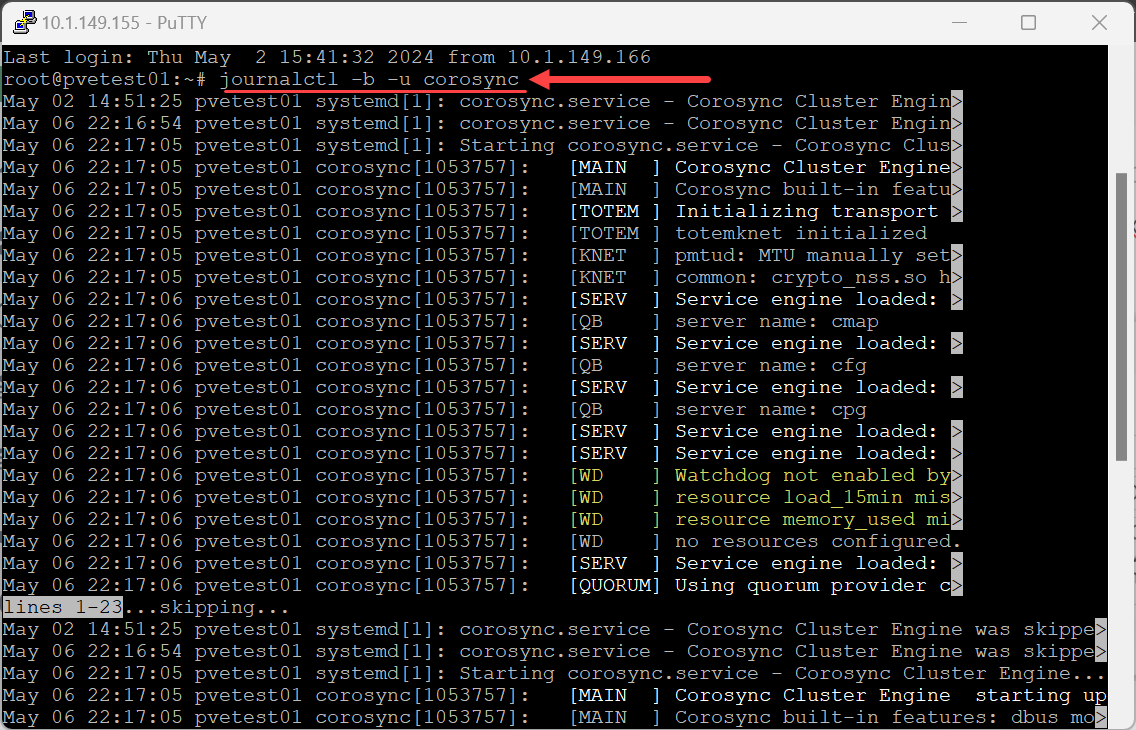Click the 'lines 1-23' pager status indicator
This screenshot has width=1136, height=730.
62,607
